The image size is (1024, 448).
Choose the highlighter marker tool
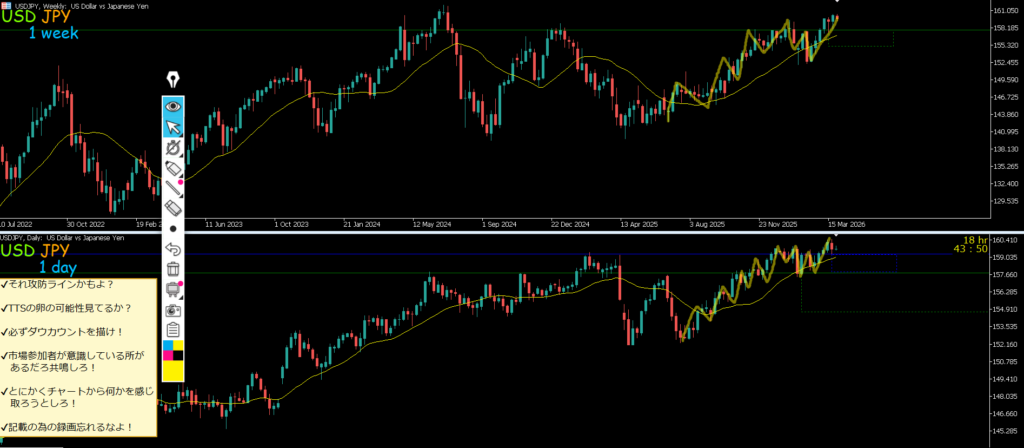click(173, 168)
